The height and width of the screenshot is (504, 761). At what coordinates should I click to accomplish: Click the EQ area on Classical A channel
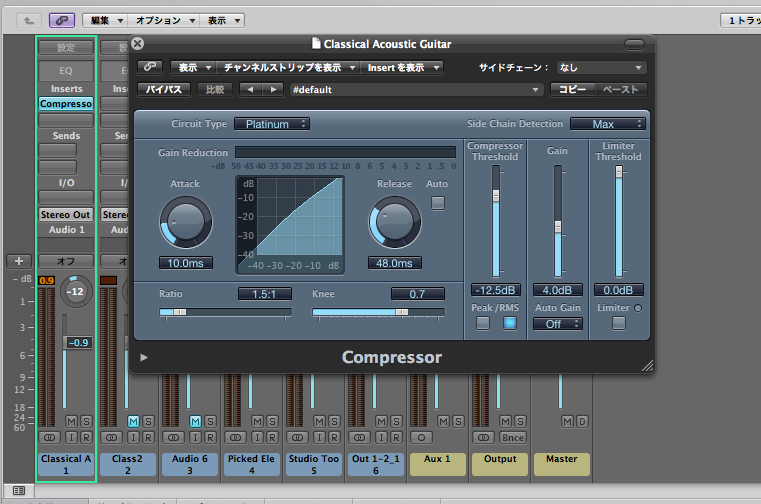[x=66, y=71]
